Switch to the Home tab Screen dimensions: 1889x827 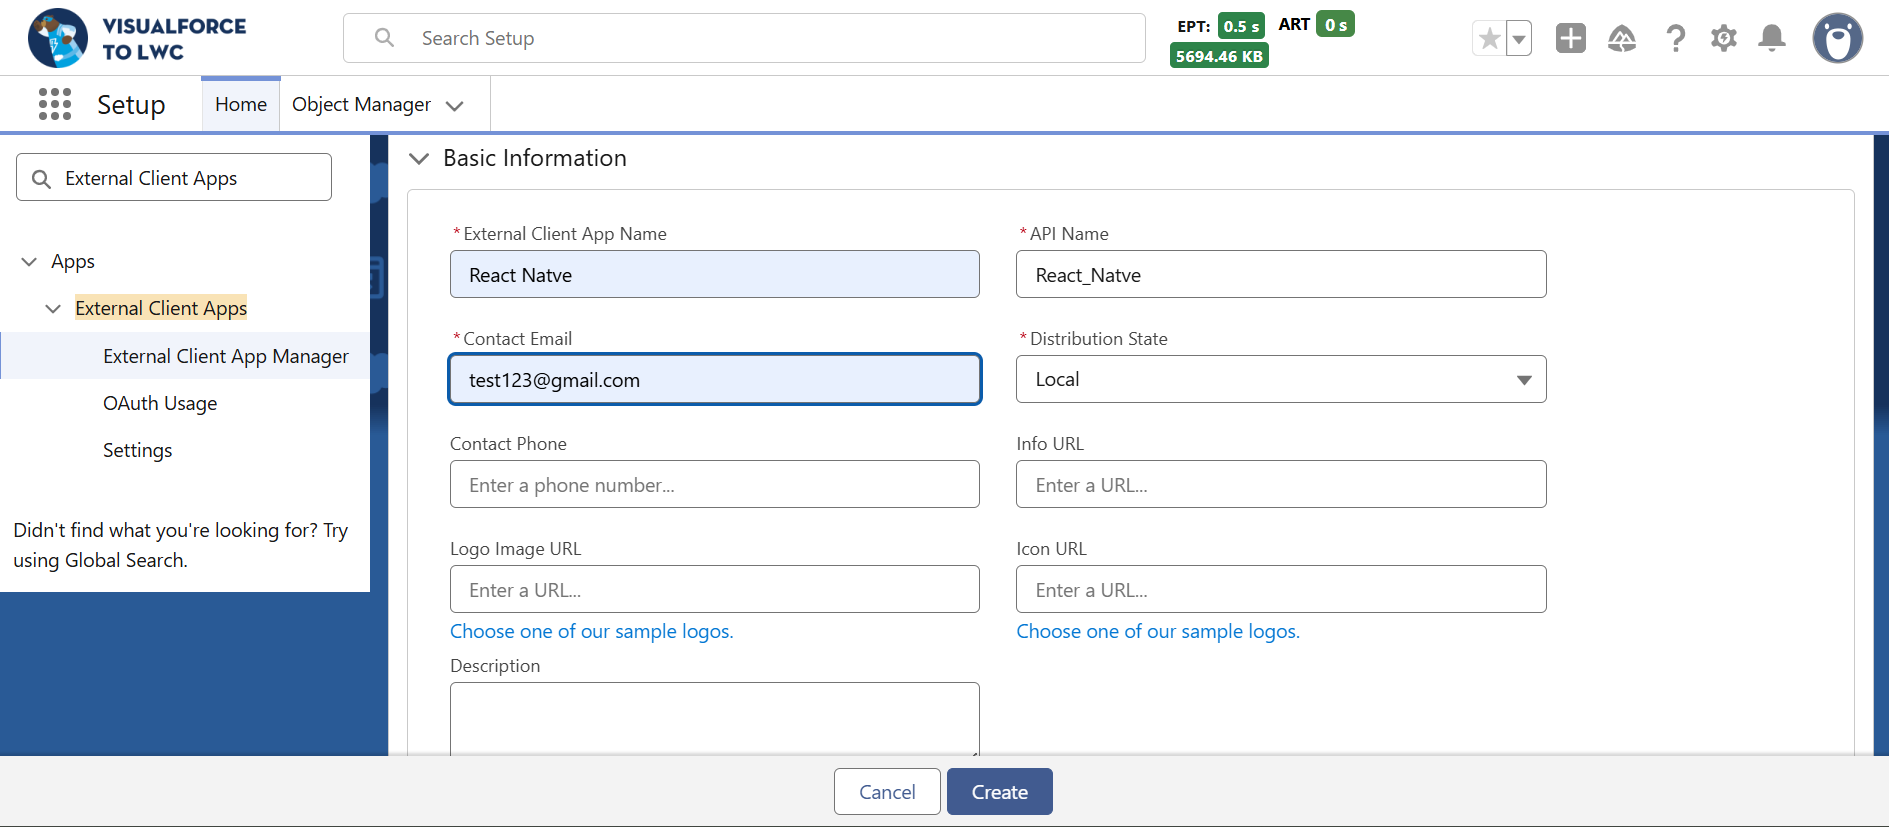[x=241, y=105]
